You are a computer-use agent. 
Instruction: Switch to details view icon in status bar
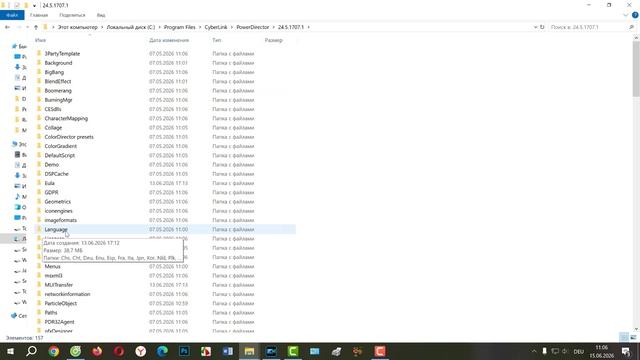coord(624,338)
